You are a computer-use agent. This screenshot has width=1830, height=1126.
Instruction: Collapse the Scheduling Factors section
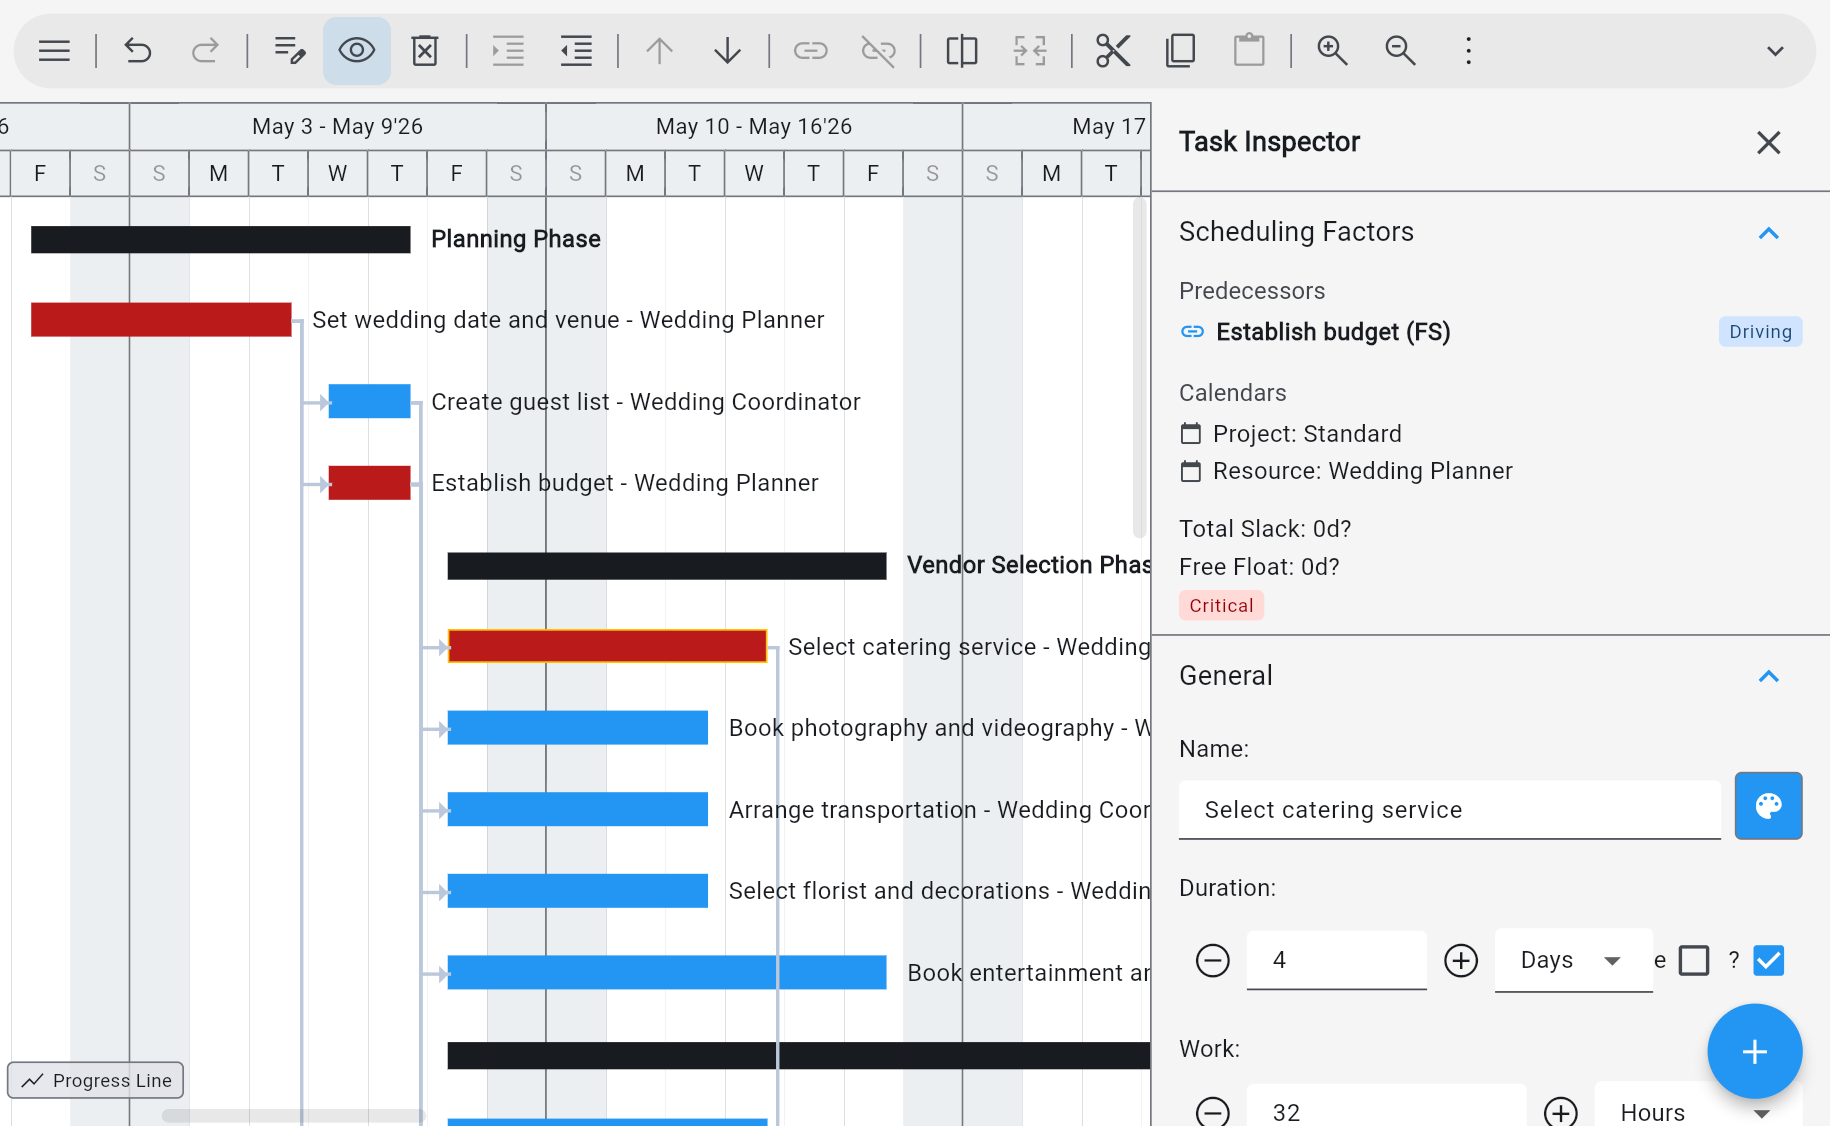tap(1769, 233)
